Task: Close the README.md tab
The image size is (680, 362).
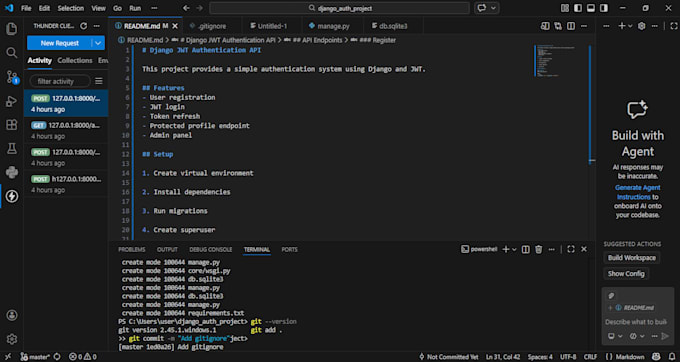Action: 175,26
